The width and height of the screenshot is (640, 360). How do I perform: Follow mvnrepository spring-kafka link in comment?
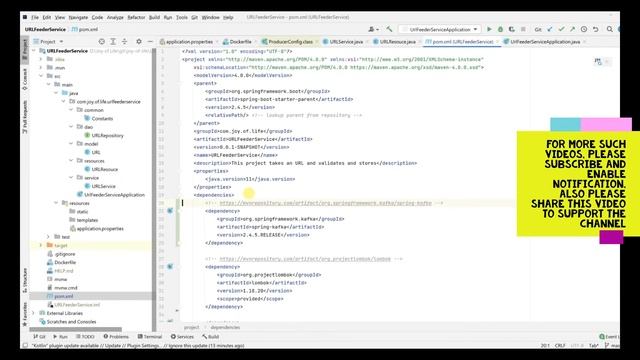click(325, 203)
